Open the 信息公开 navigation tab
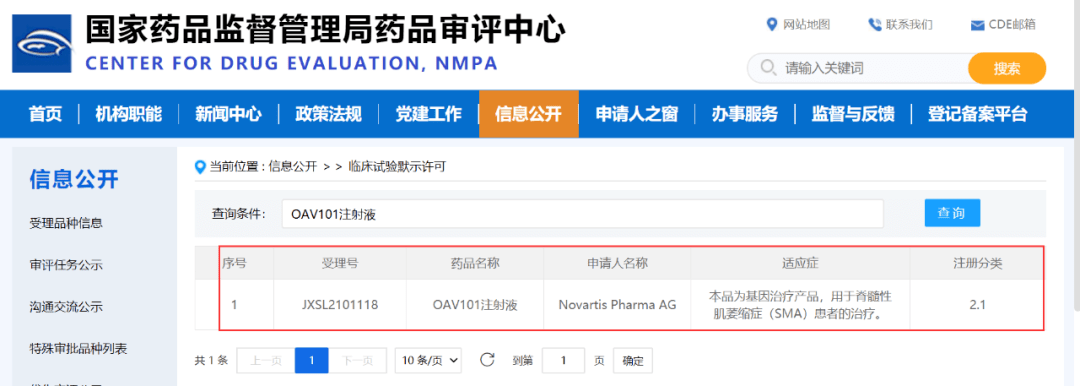Viewport: 1080px width, 386px height. tap(528, 114)
